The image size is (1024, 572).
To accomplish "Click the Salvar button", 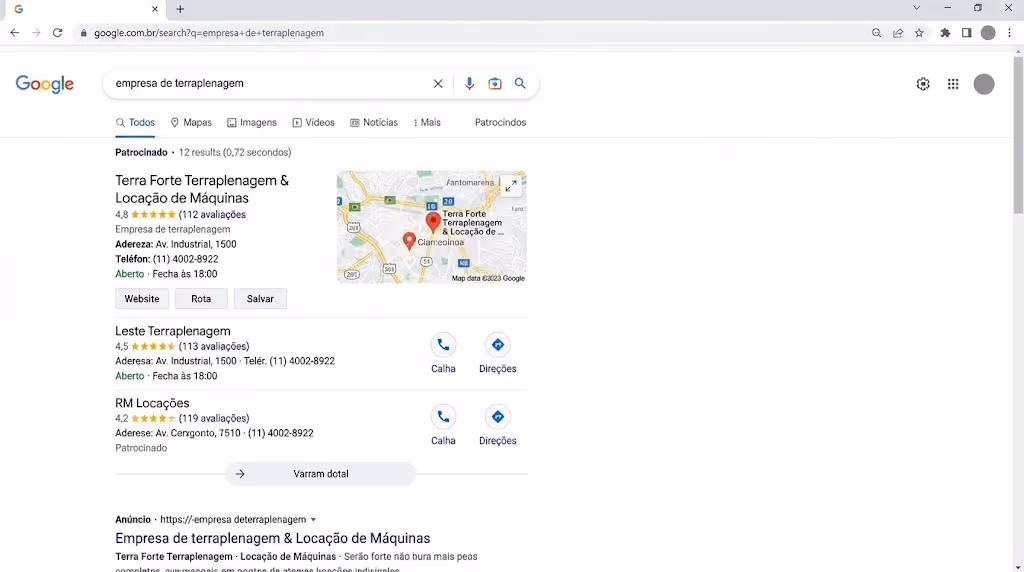I will tap(260, 299).
